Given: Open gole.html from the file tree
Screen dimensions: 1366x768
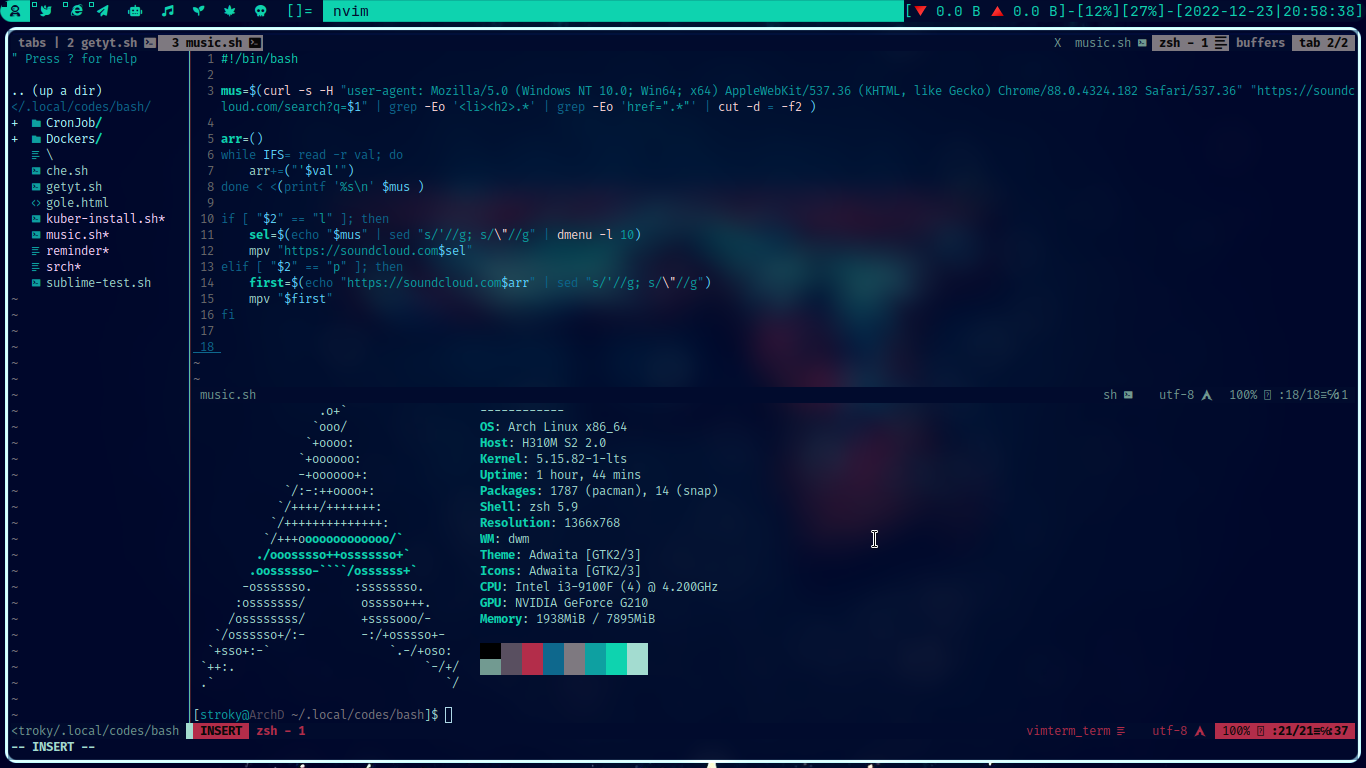Looking at the screenshot, I should [x=76, y=203].
